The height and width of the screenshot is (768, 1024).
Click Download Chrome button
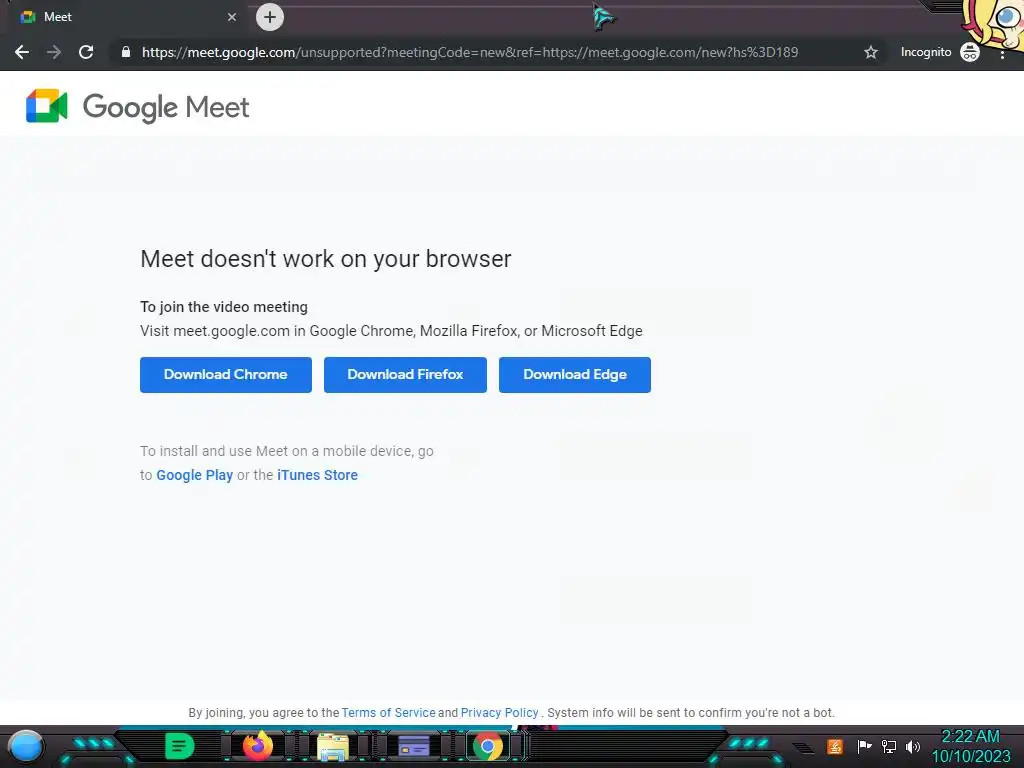pyautogui.click(x=226, y=375)
